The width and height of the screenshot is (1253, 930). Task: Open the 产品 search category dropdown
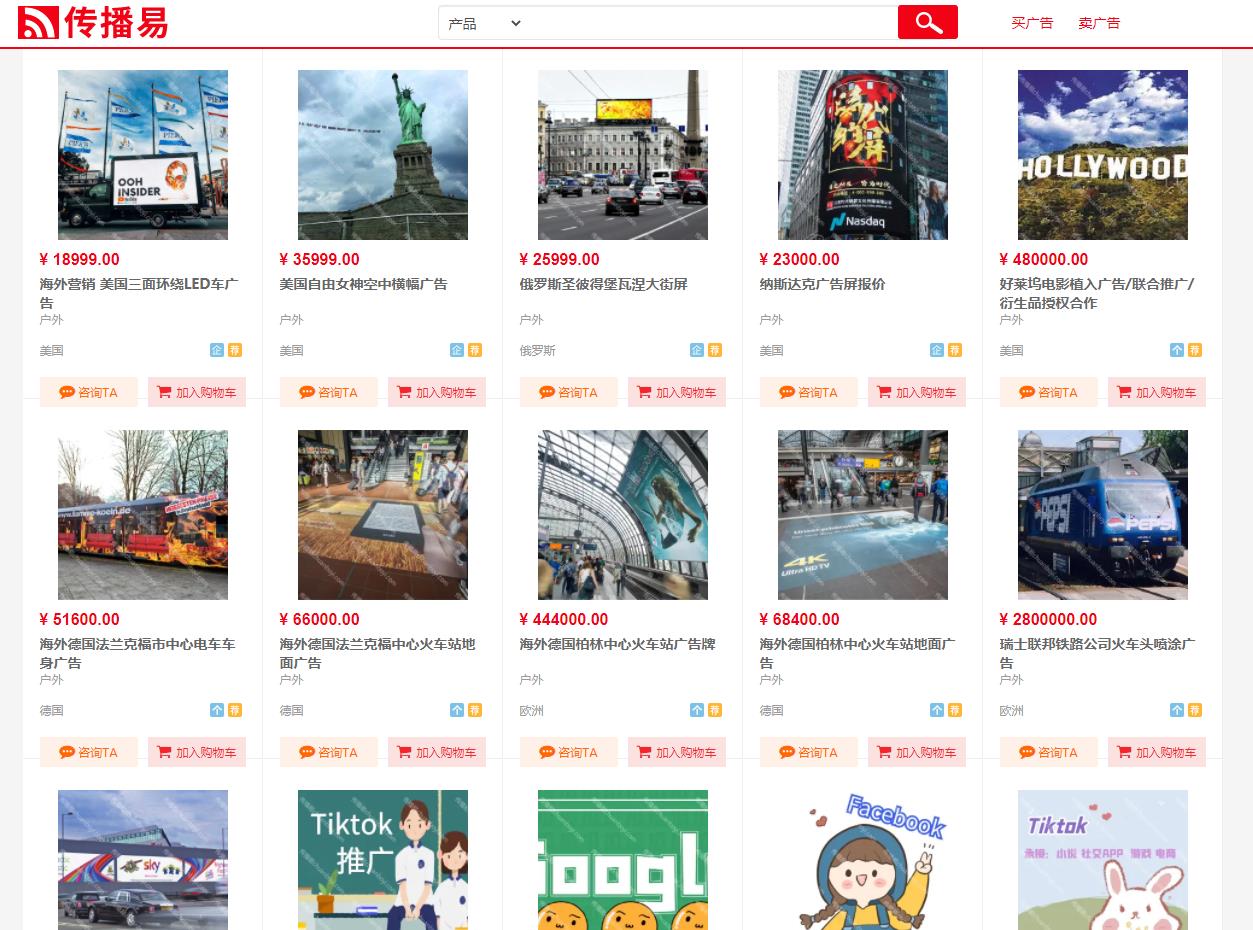(484, 23)
